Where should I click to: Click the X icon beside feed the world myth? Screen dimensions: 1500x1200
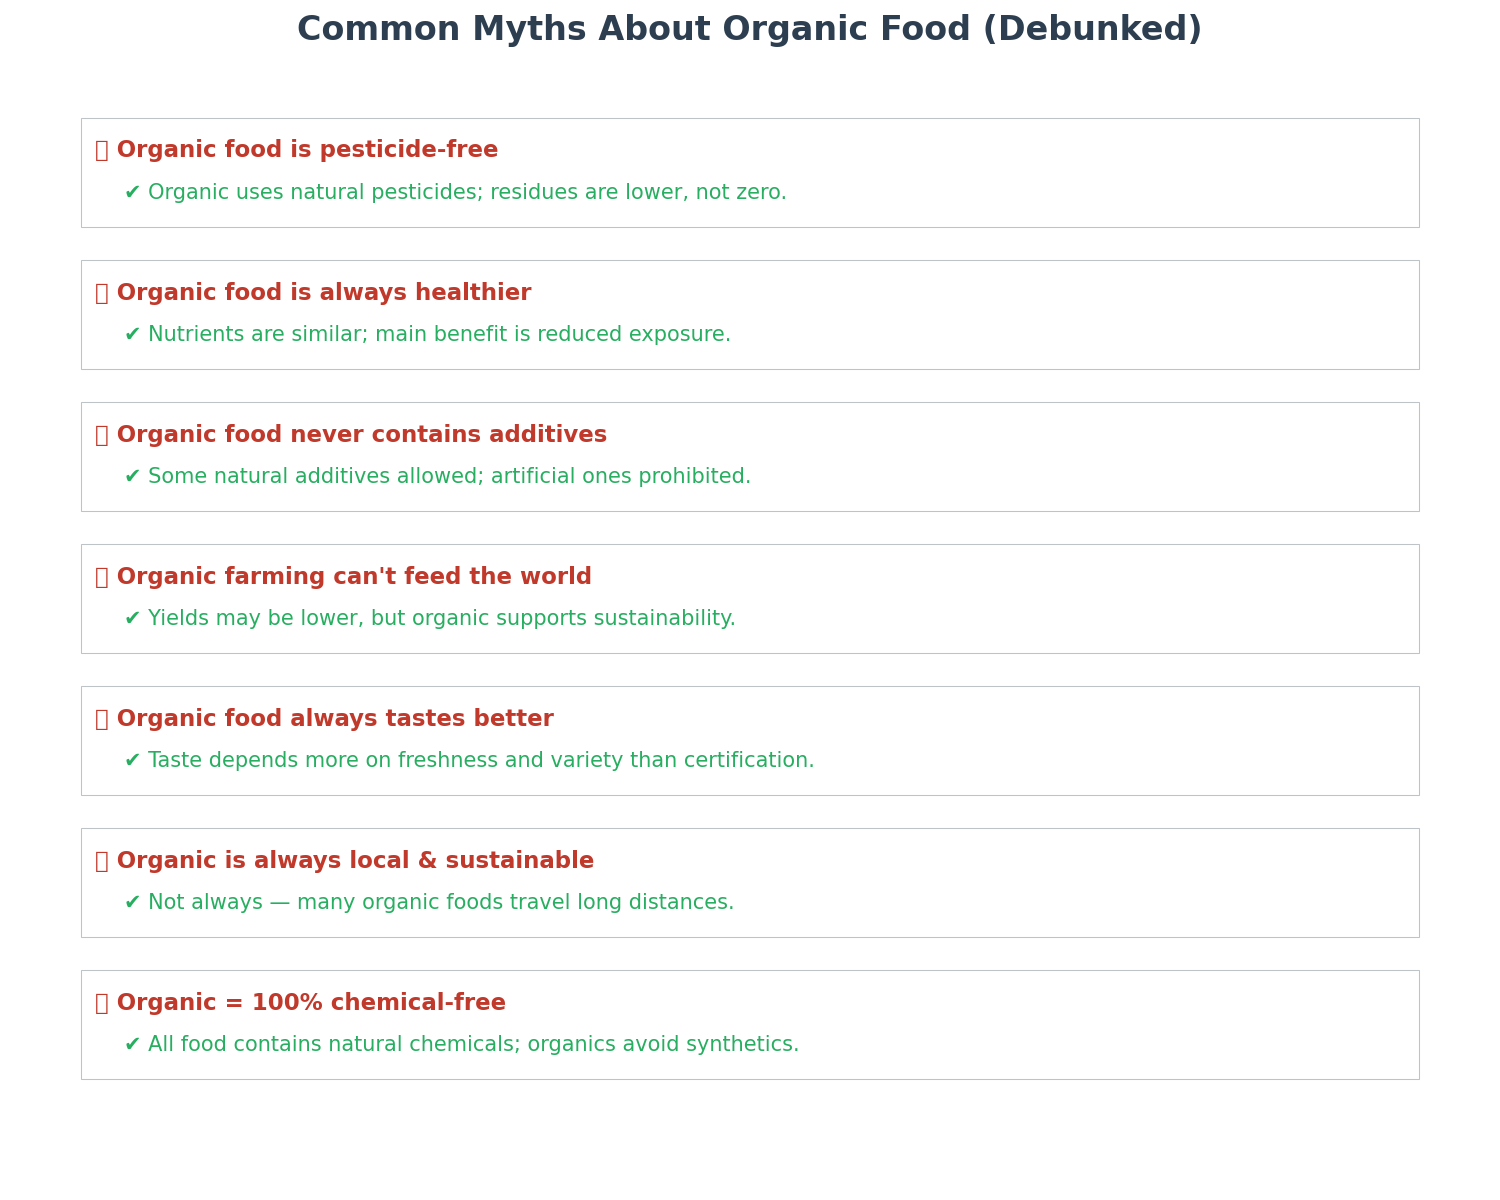(x=102, y=577)
